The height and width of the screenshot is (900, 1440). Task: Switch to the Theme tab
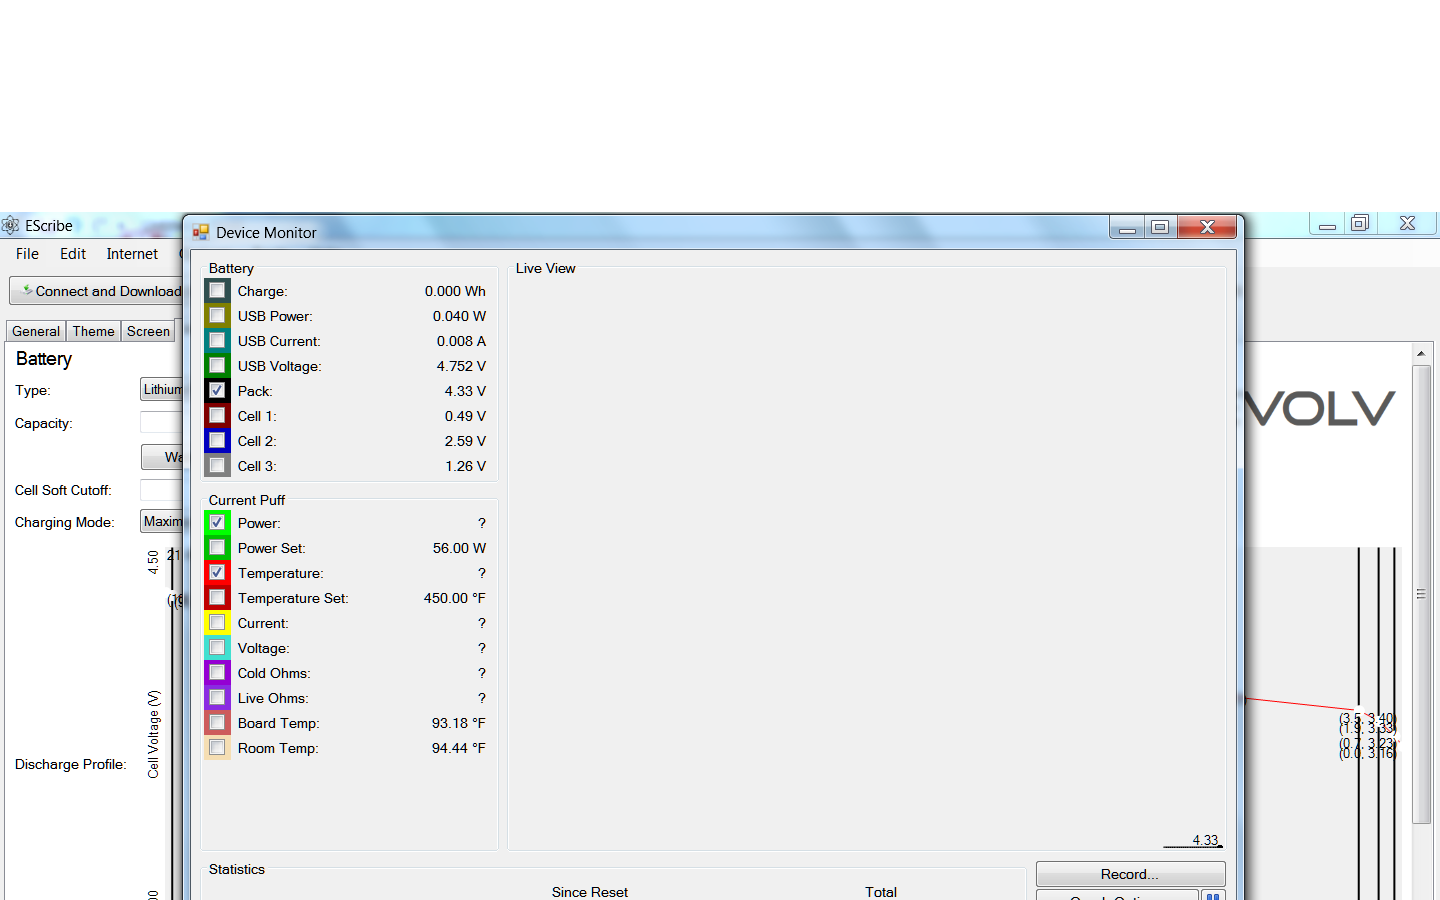click(x=93, y=331)
